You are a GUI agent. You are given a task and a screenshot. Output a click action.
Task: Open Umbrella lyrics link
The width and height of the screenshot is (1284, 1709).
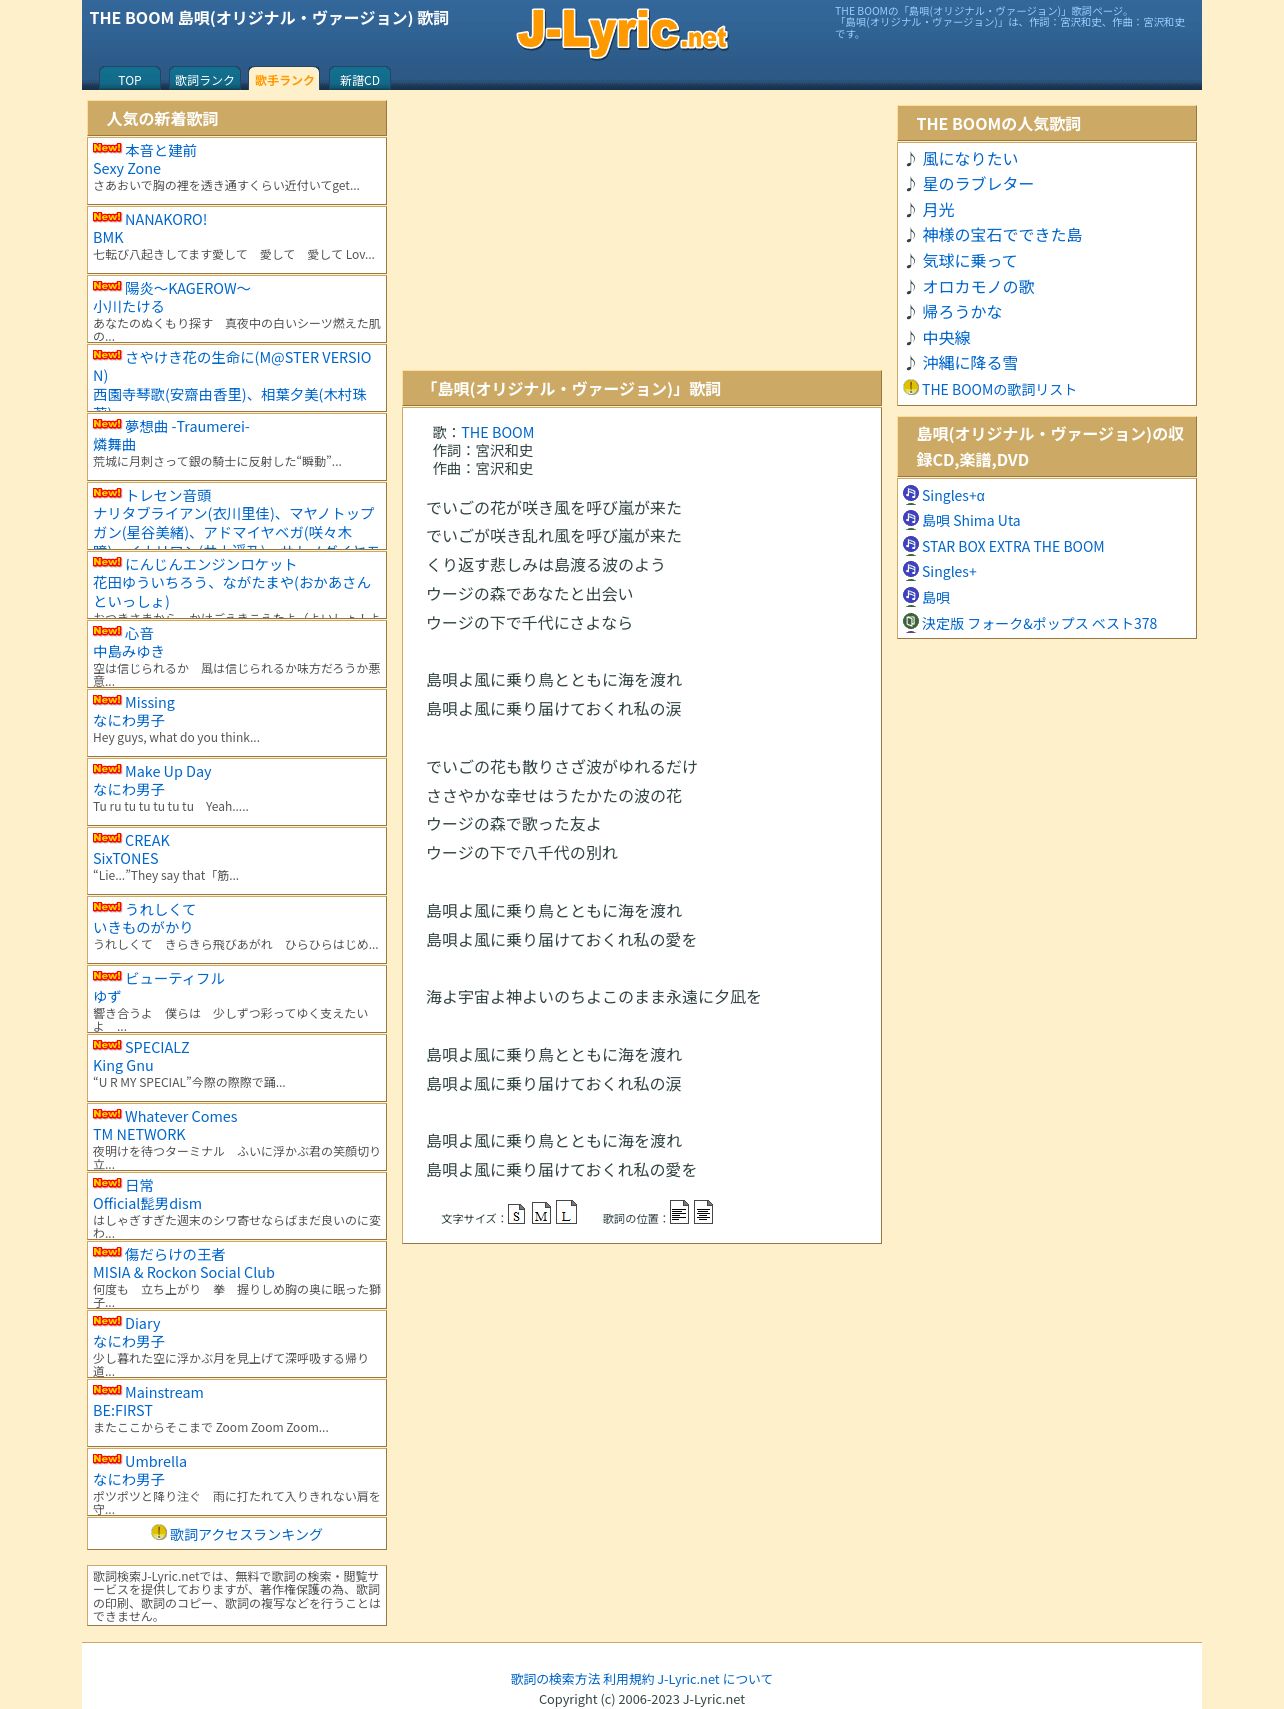point(156,1462)
